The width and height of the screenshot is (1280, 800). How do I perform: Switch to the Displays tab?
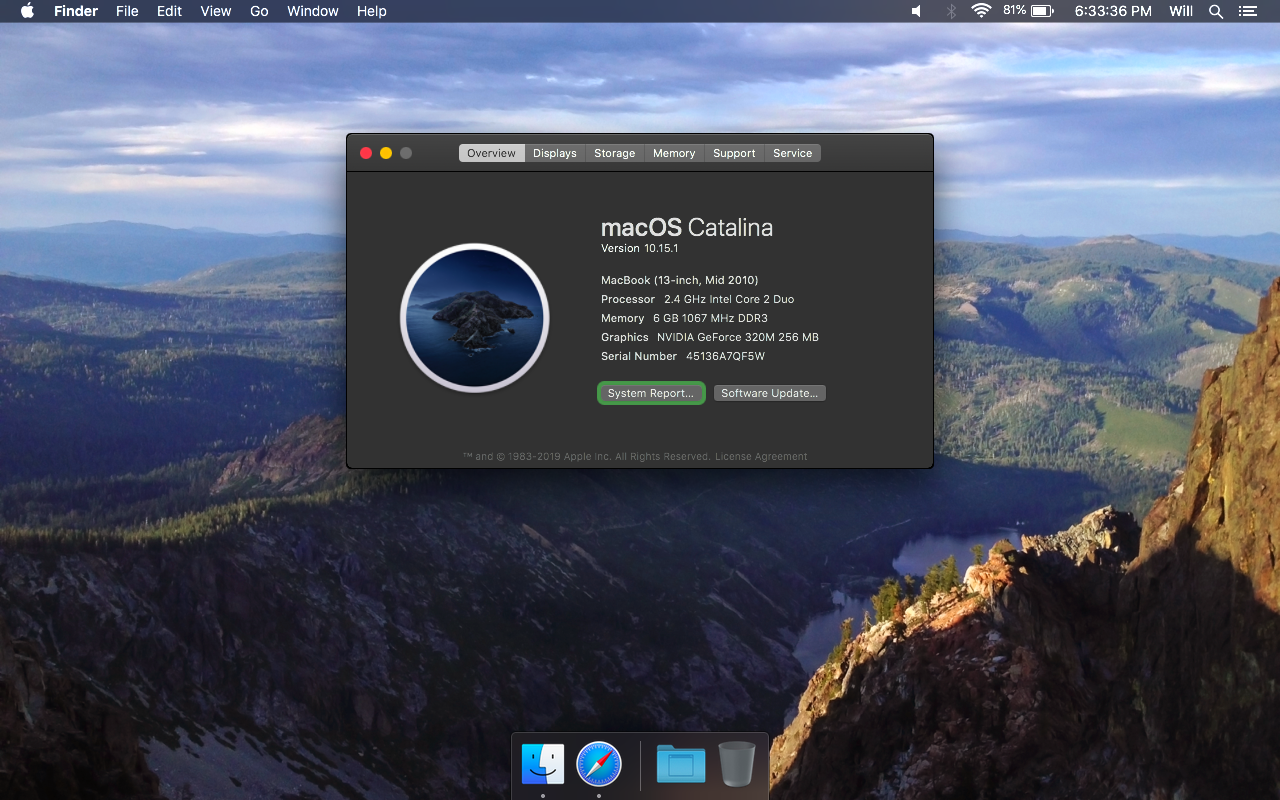click(555, 153)
